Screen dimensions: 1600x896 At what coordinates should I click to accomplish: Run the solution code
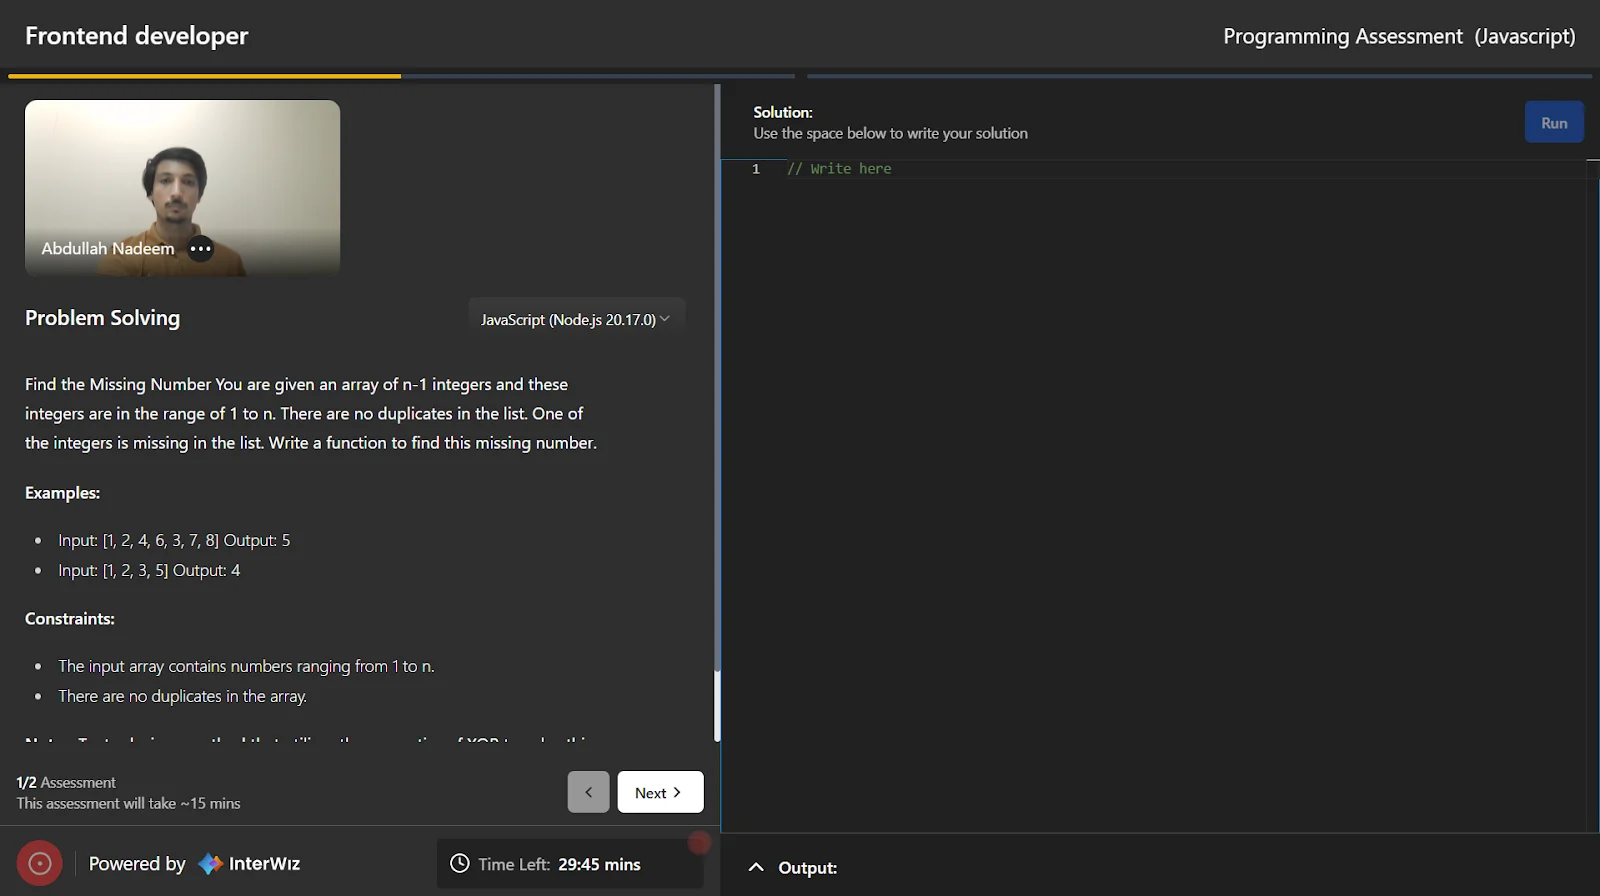1554,122
